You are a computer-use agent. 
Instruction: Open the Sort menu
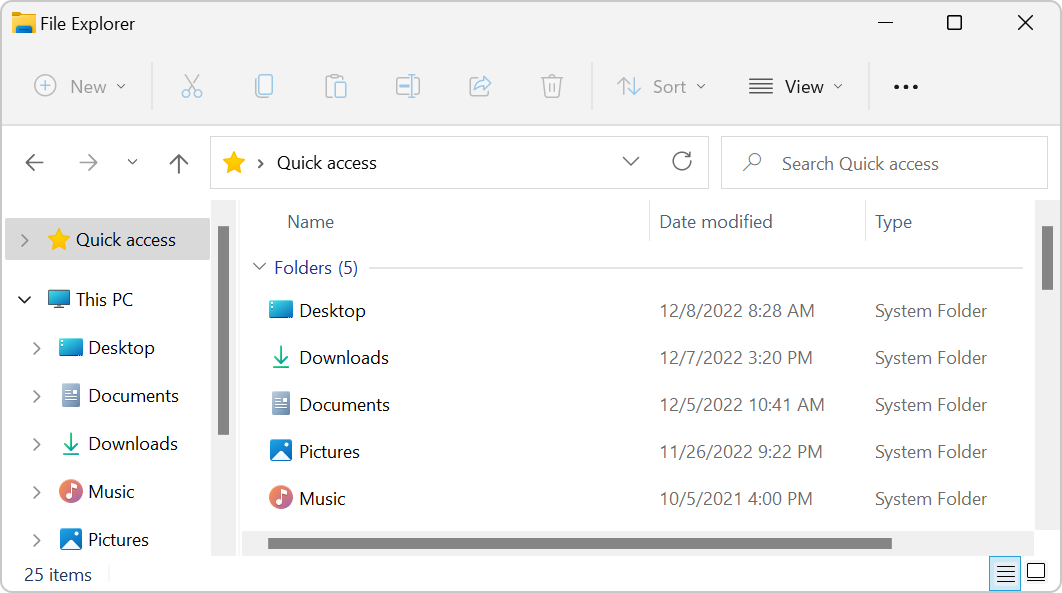click(x=661, y=87)
